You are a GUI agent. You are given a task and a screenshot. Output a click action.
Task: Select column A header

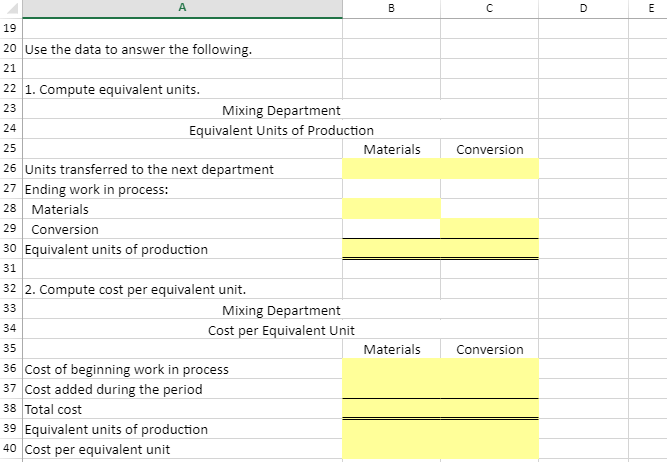(182, 8)
